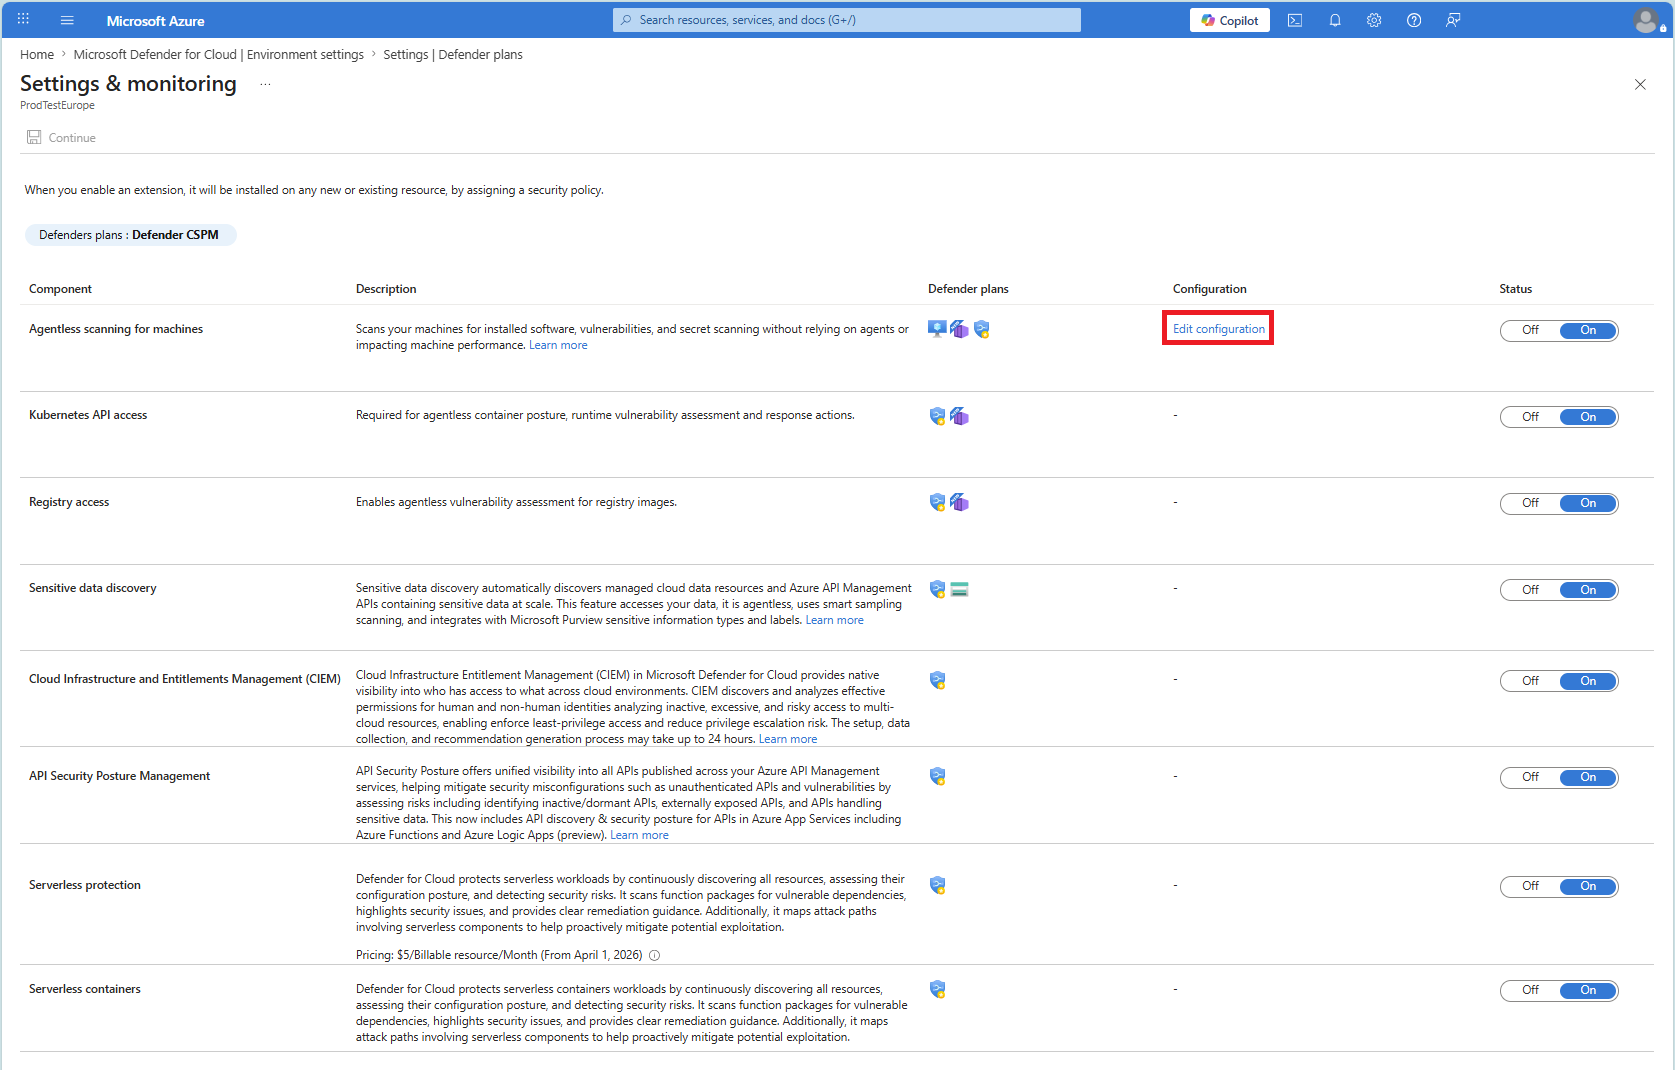Click the ProdTestEurope subscription subtitle
This screenshot has height=1070, width=1675.
pyautogui.click(x=58, y=105)
